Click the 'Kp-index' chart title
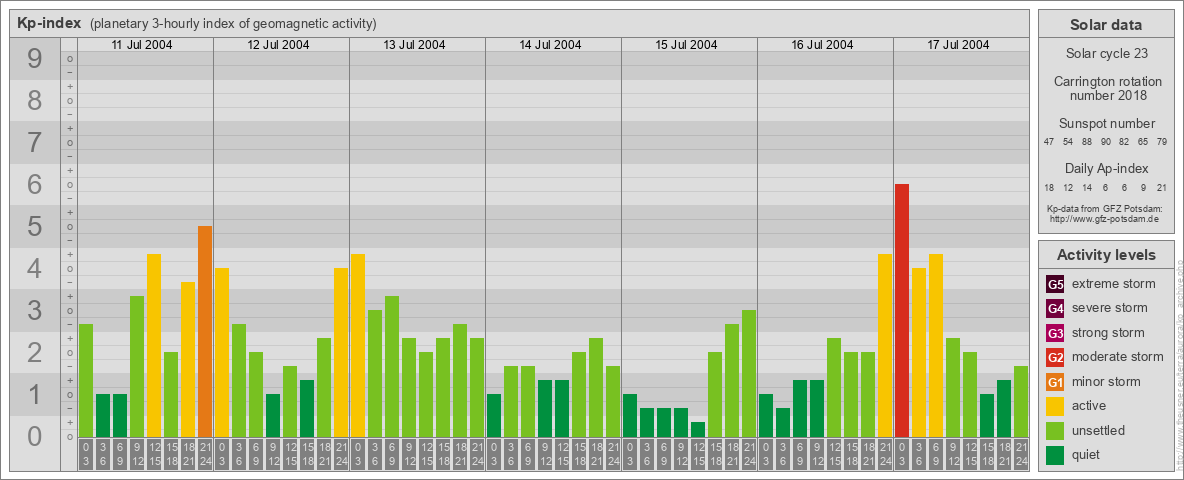This screenshot has width=1184, height=480. tap(49, 23)
